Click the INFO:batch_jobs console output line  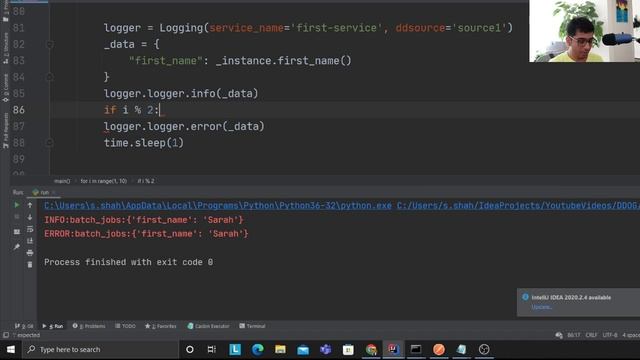pos(144,220)
